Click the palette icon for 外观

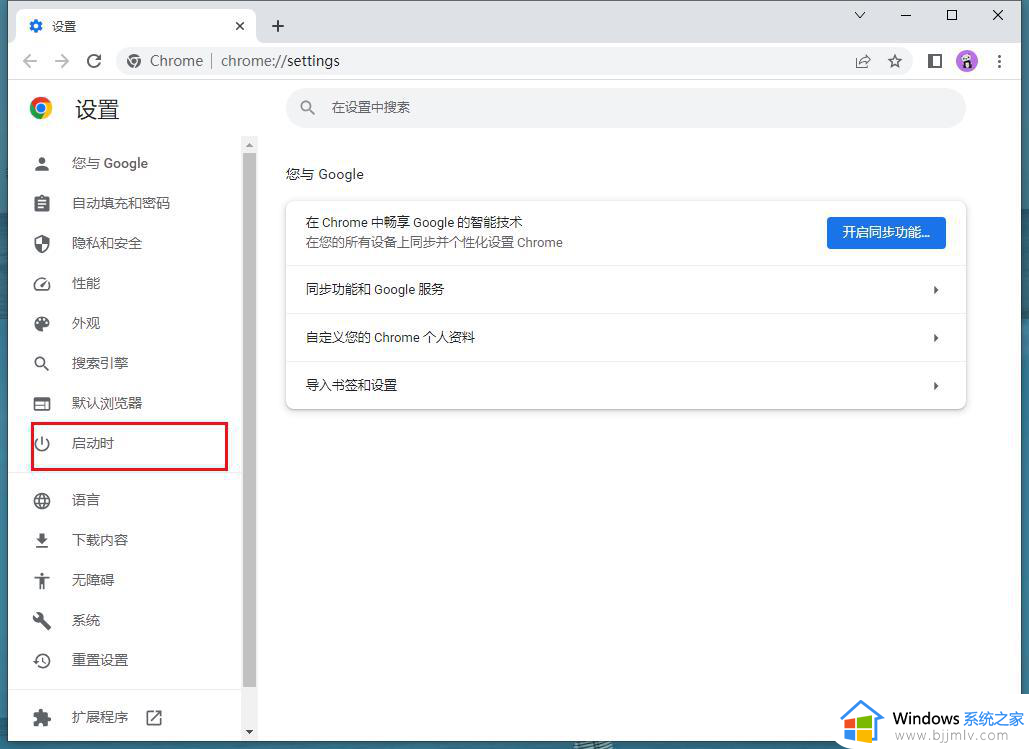42,324
